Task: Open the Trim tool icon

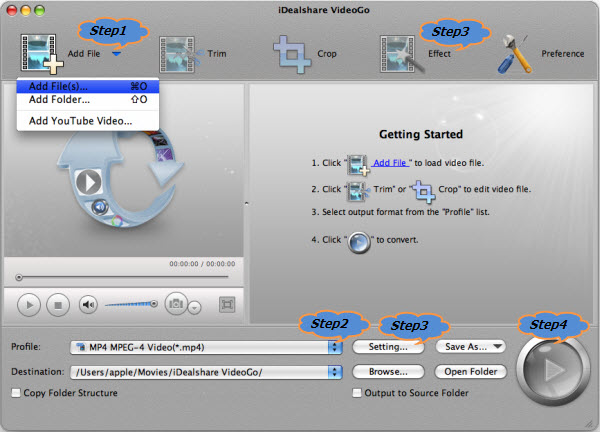Action: [180, 54]
